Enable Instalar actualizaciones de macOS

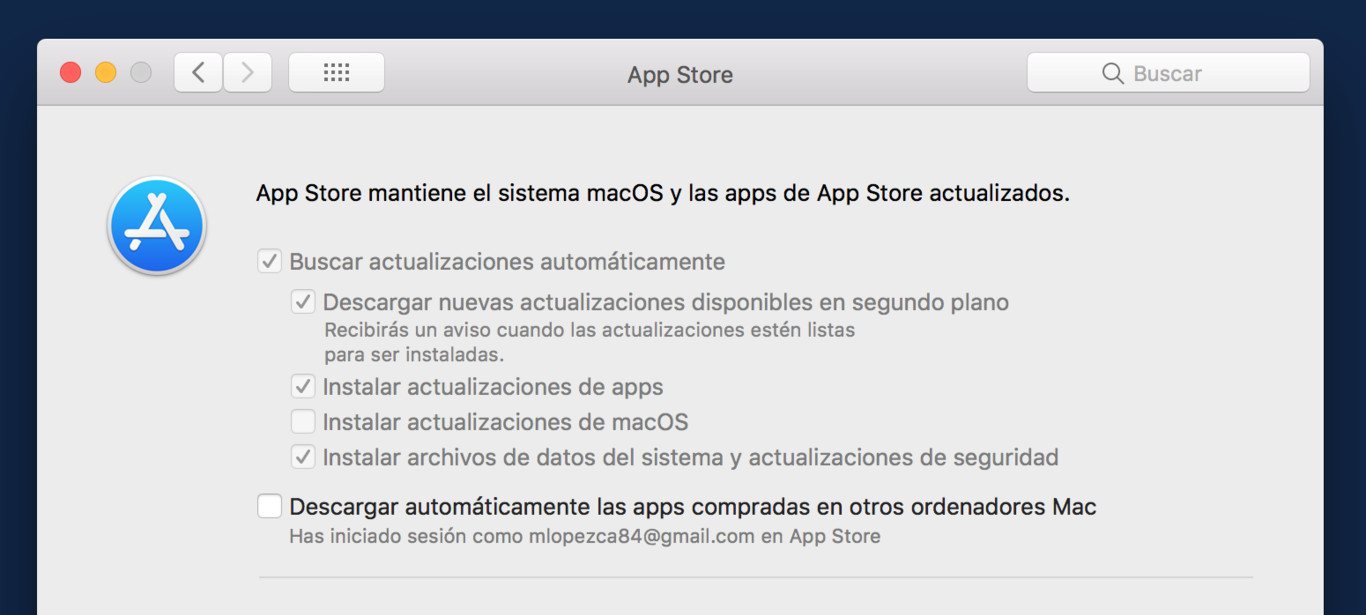303,422
